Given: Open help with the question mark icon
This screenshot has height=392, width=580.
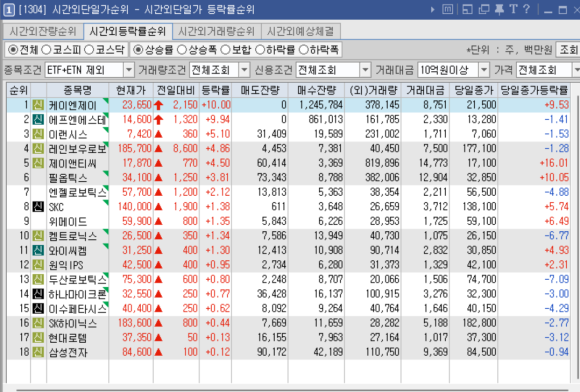Looking at the screenshot, I should (x=527, y=9).
